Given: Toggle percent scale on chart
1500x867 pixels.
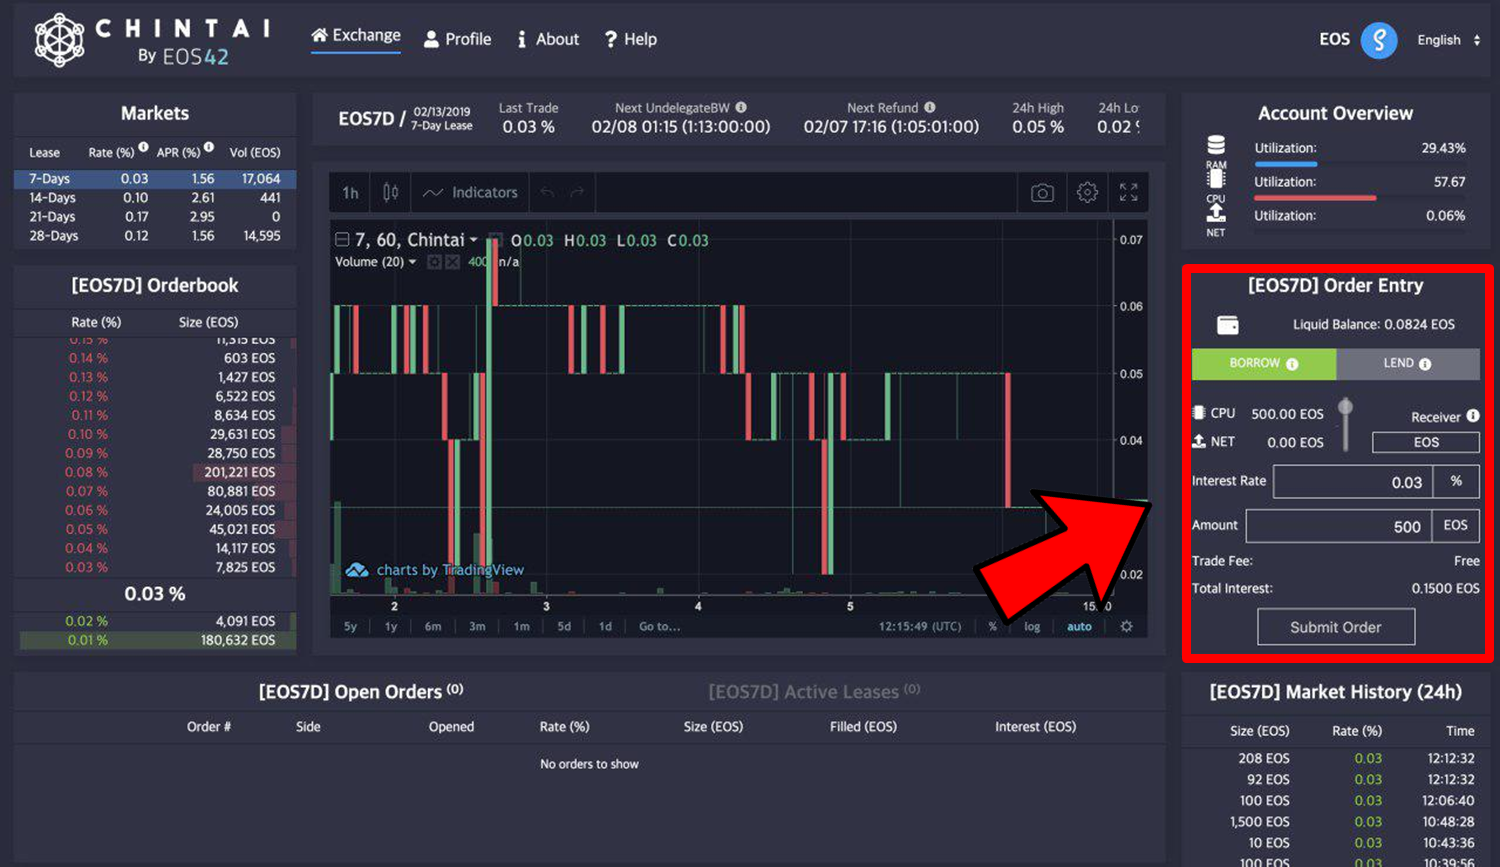Looking at the screenshot, I should pos(993,627).
